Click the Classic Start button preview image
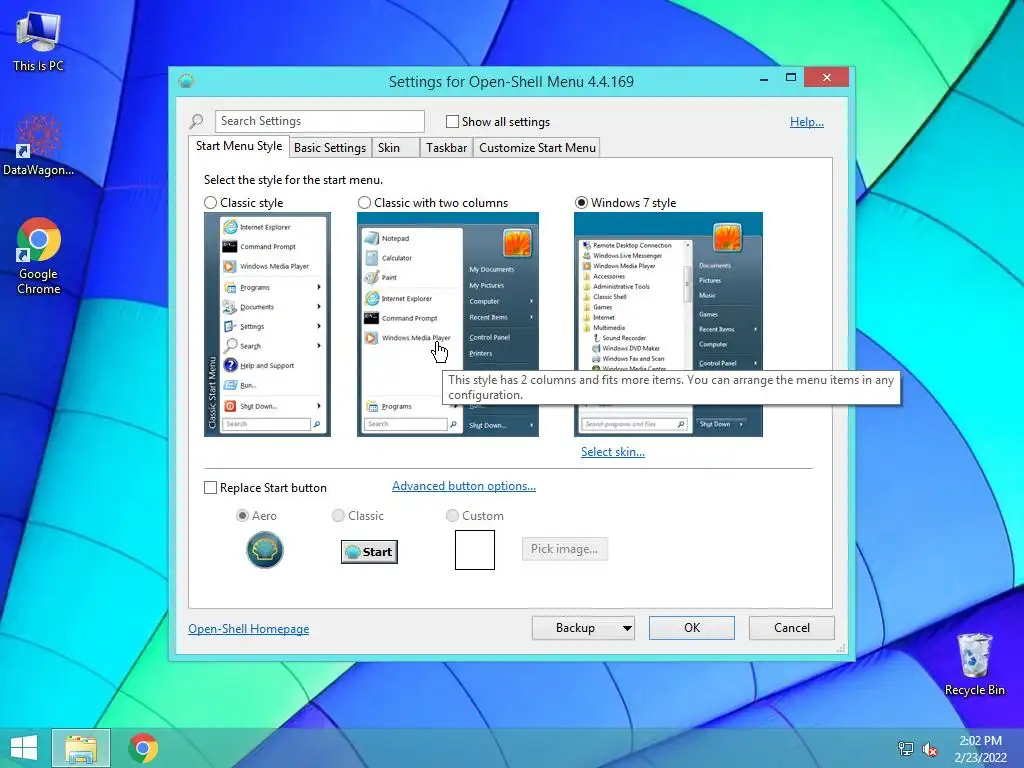Viewport: 1024px width, 768px height. 369,552
